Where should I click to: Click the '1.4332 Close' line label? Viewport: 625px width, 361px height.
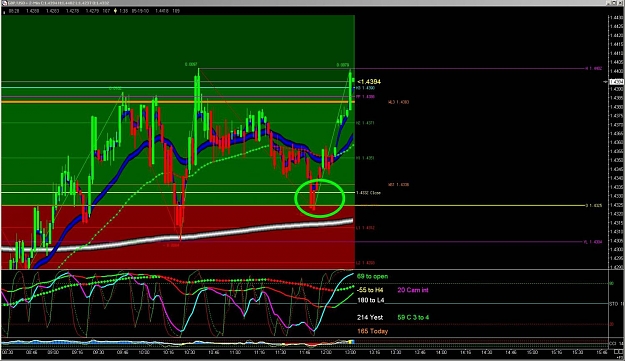pos(368,193)
